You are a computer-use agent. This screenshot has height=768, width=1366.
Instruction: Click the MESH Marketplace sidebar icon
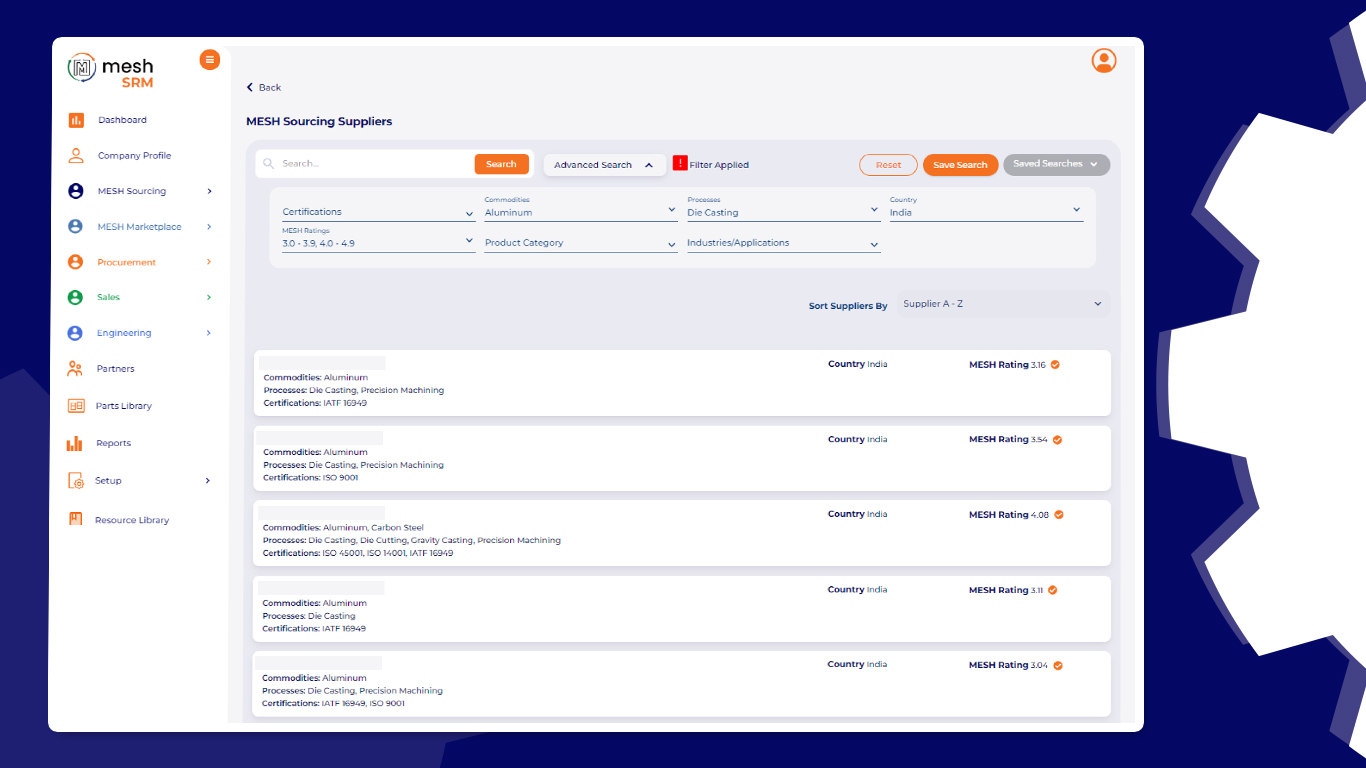pyautogui.click(x=75, y=227)
